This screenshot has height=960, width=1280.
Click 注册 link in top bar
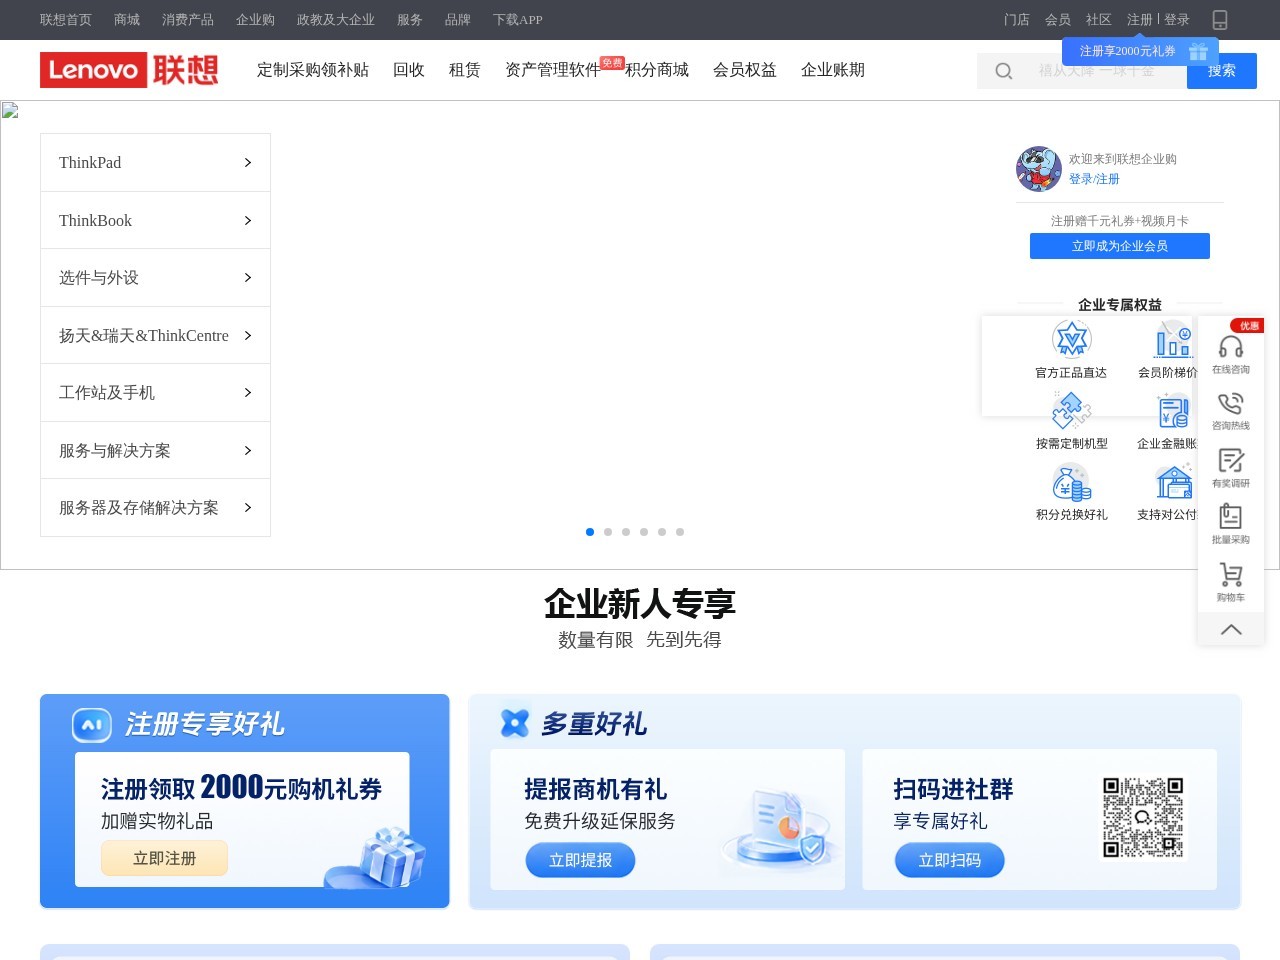pyautogui.click(x=1140, y=20)
